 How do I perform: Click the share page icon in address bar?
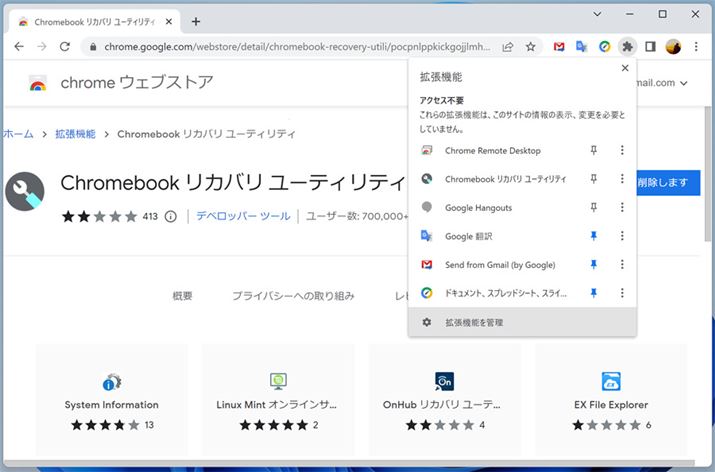[508, 46]
